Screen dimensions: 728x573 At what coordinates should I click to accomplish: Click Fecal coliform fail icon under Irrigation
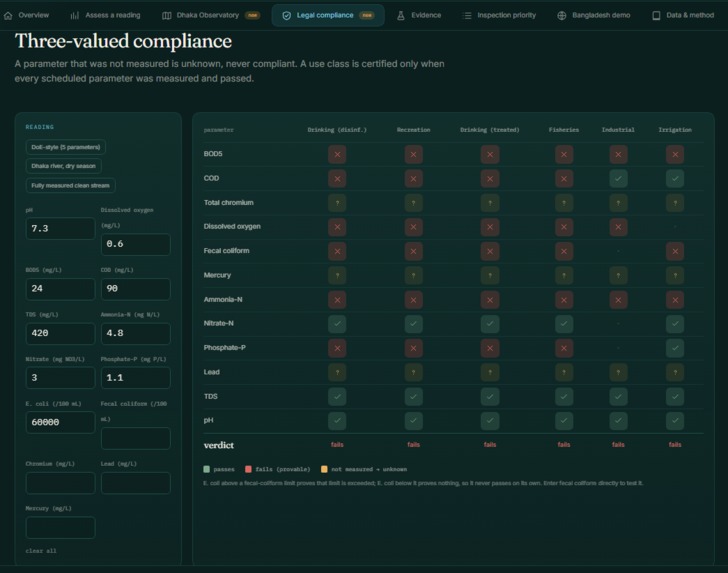(x=675, y=251)
